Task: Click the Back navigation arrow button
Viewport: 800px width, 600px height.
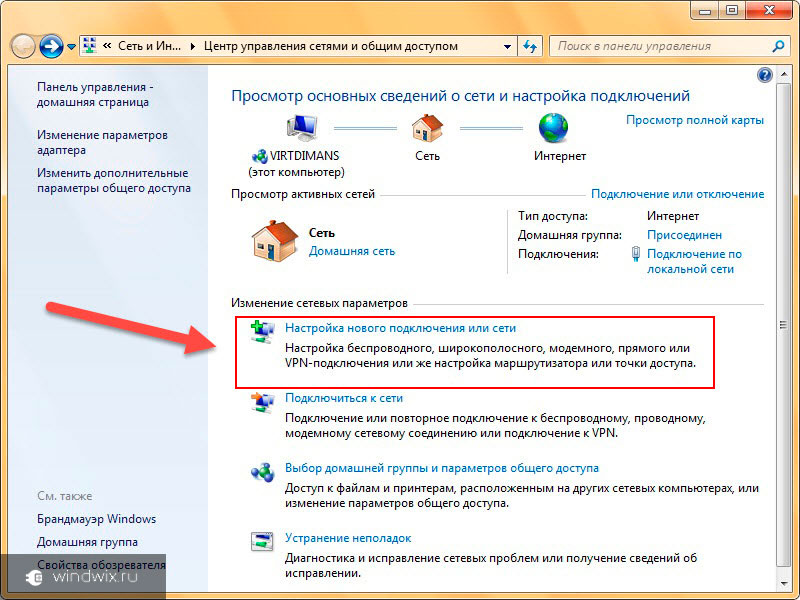Action: point(23,46)
